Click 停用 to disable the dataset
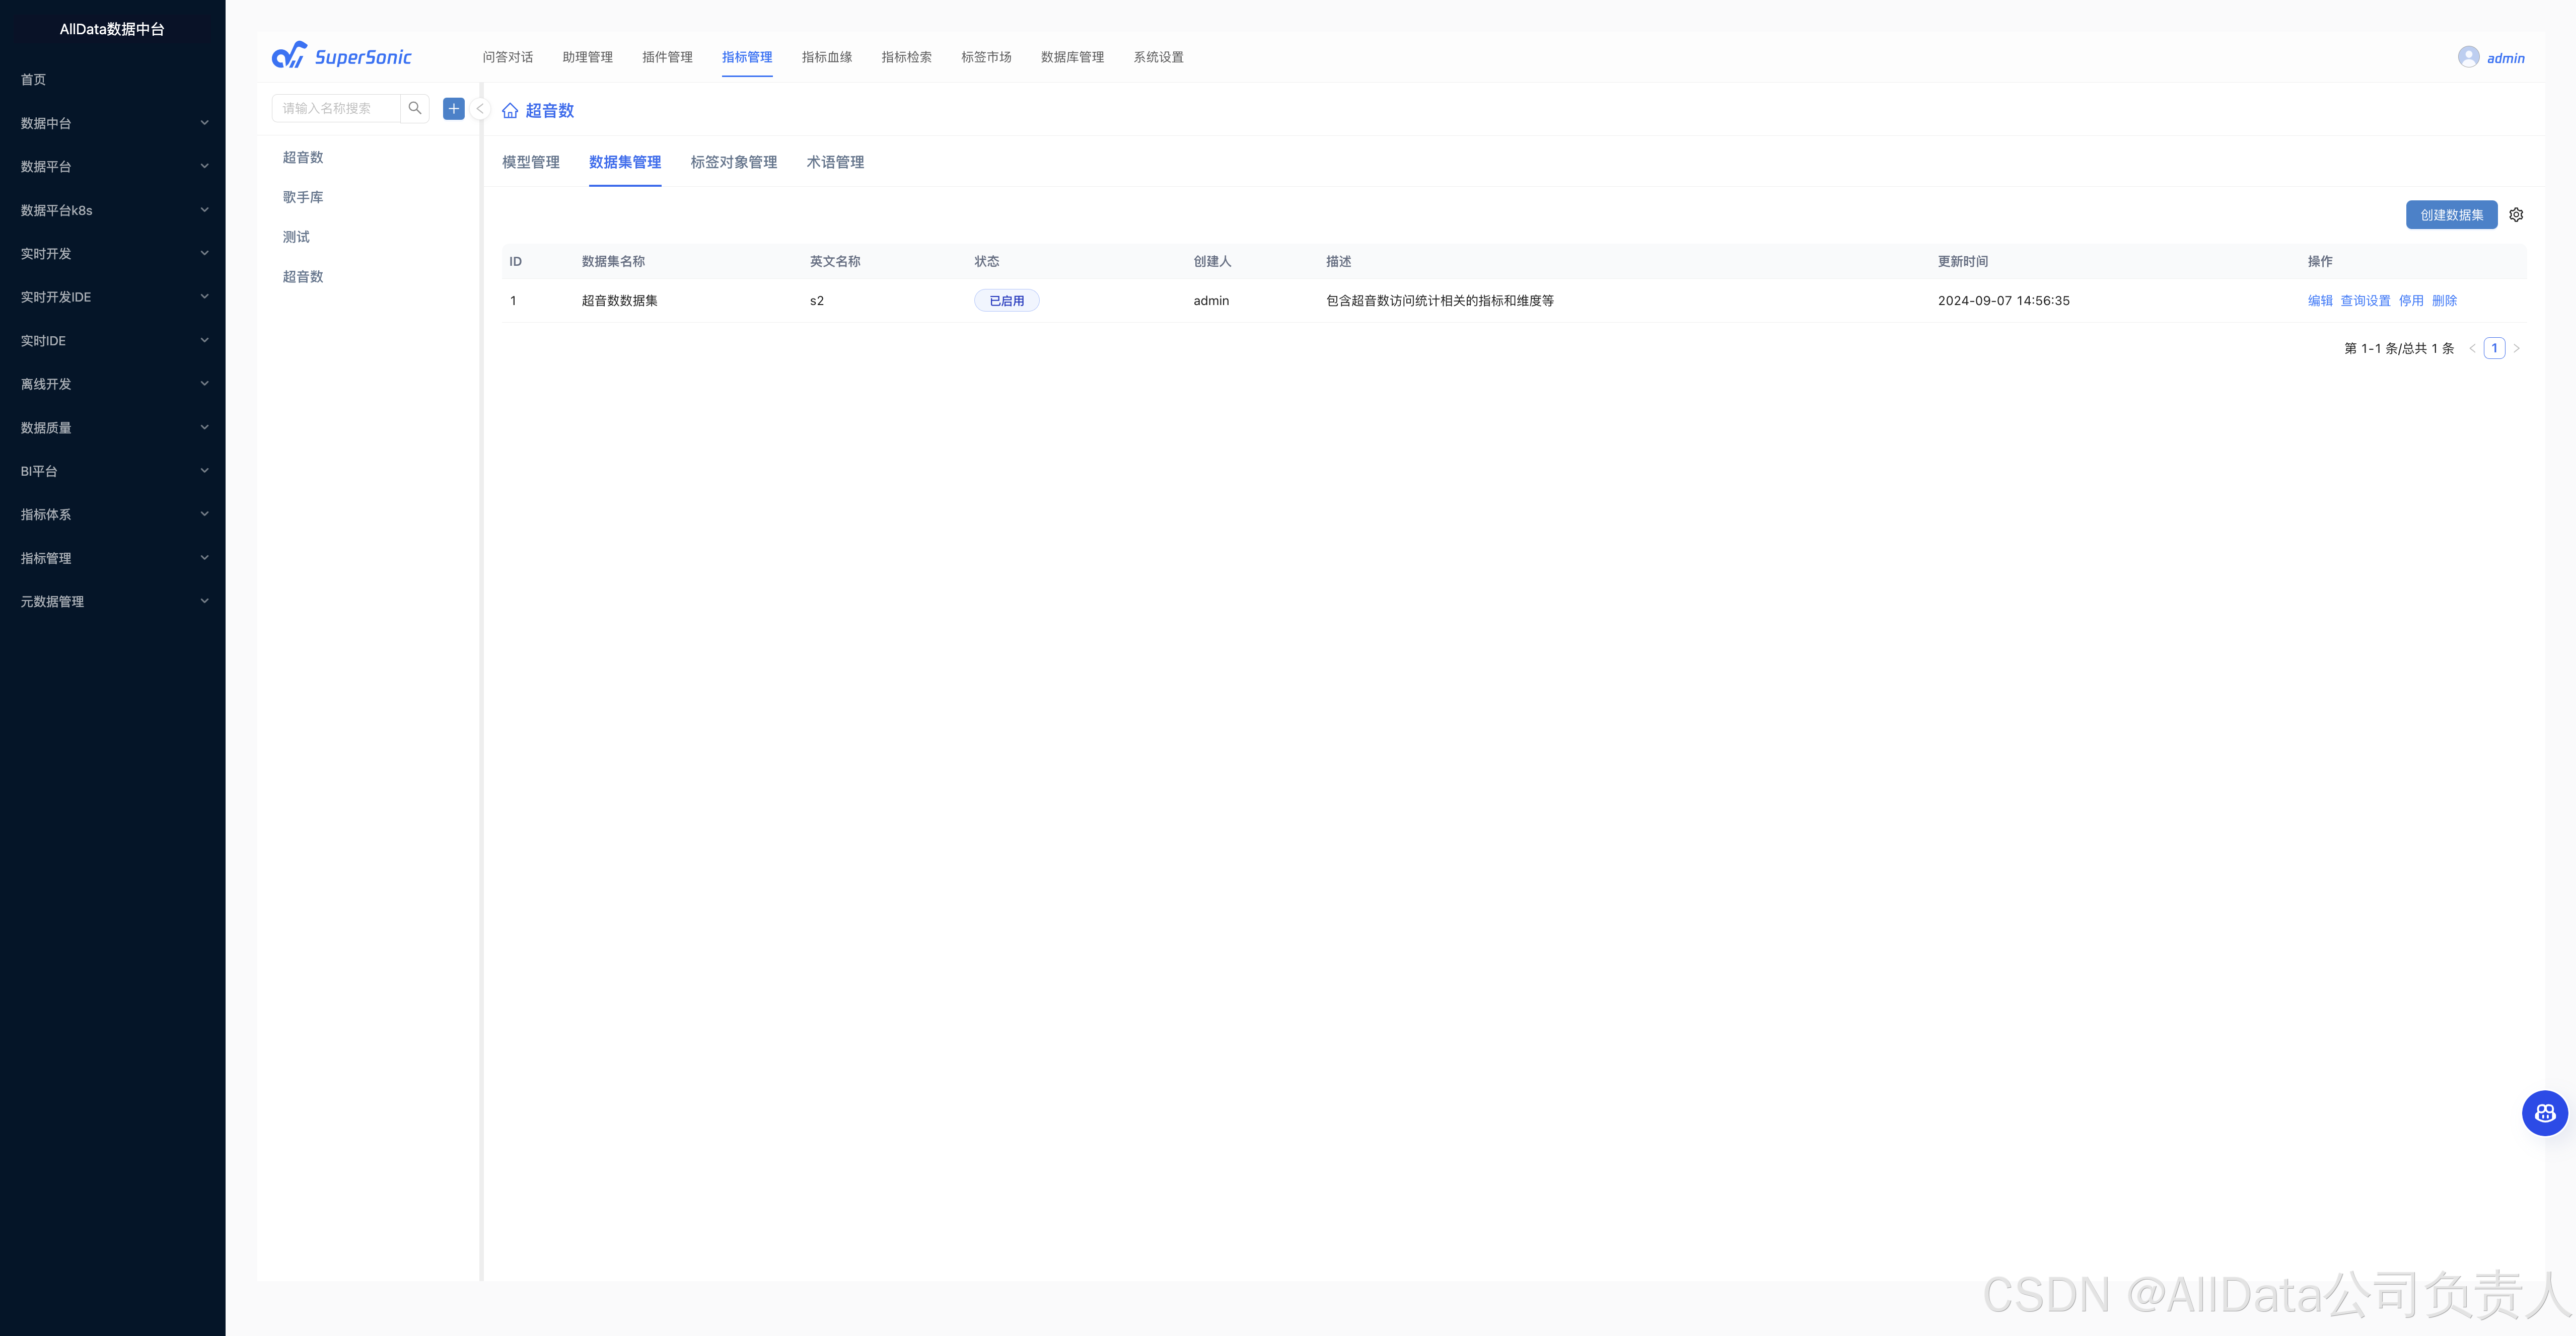 (2411, 301)
